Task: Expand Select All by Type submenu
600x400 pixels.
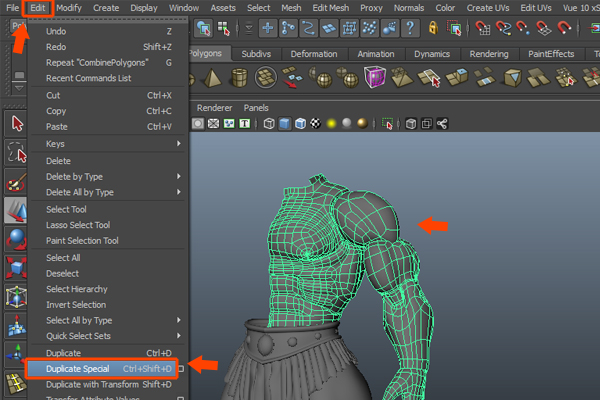Action: [x=178, y=320]
